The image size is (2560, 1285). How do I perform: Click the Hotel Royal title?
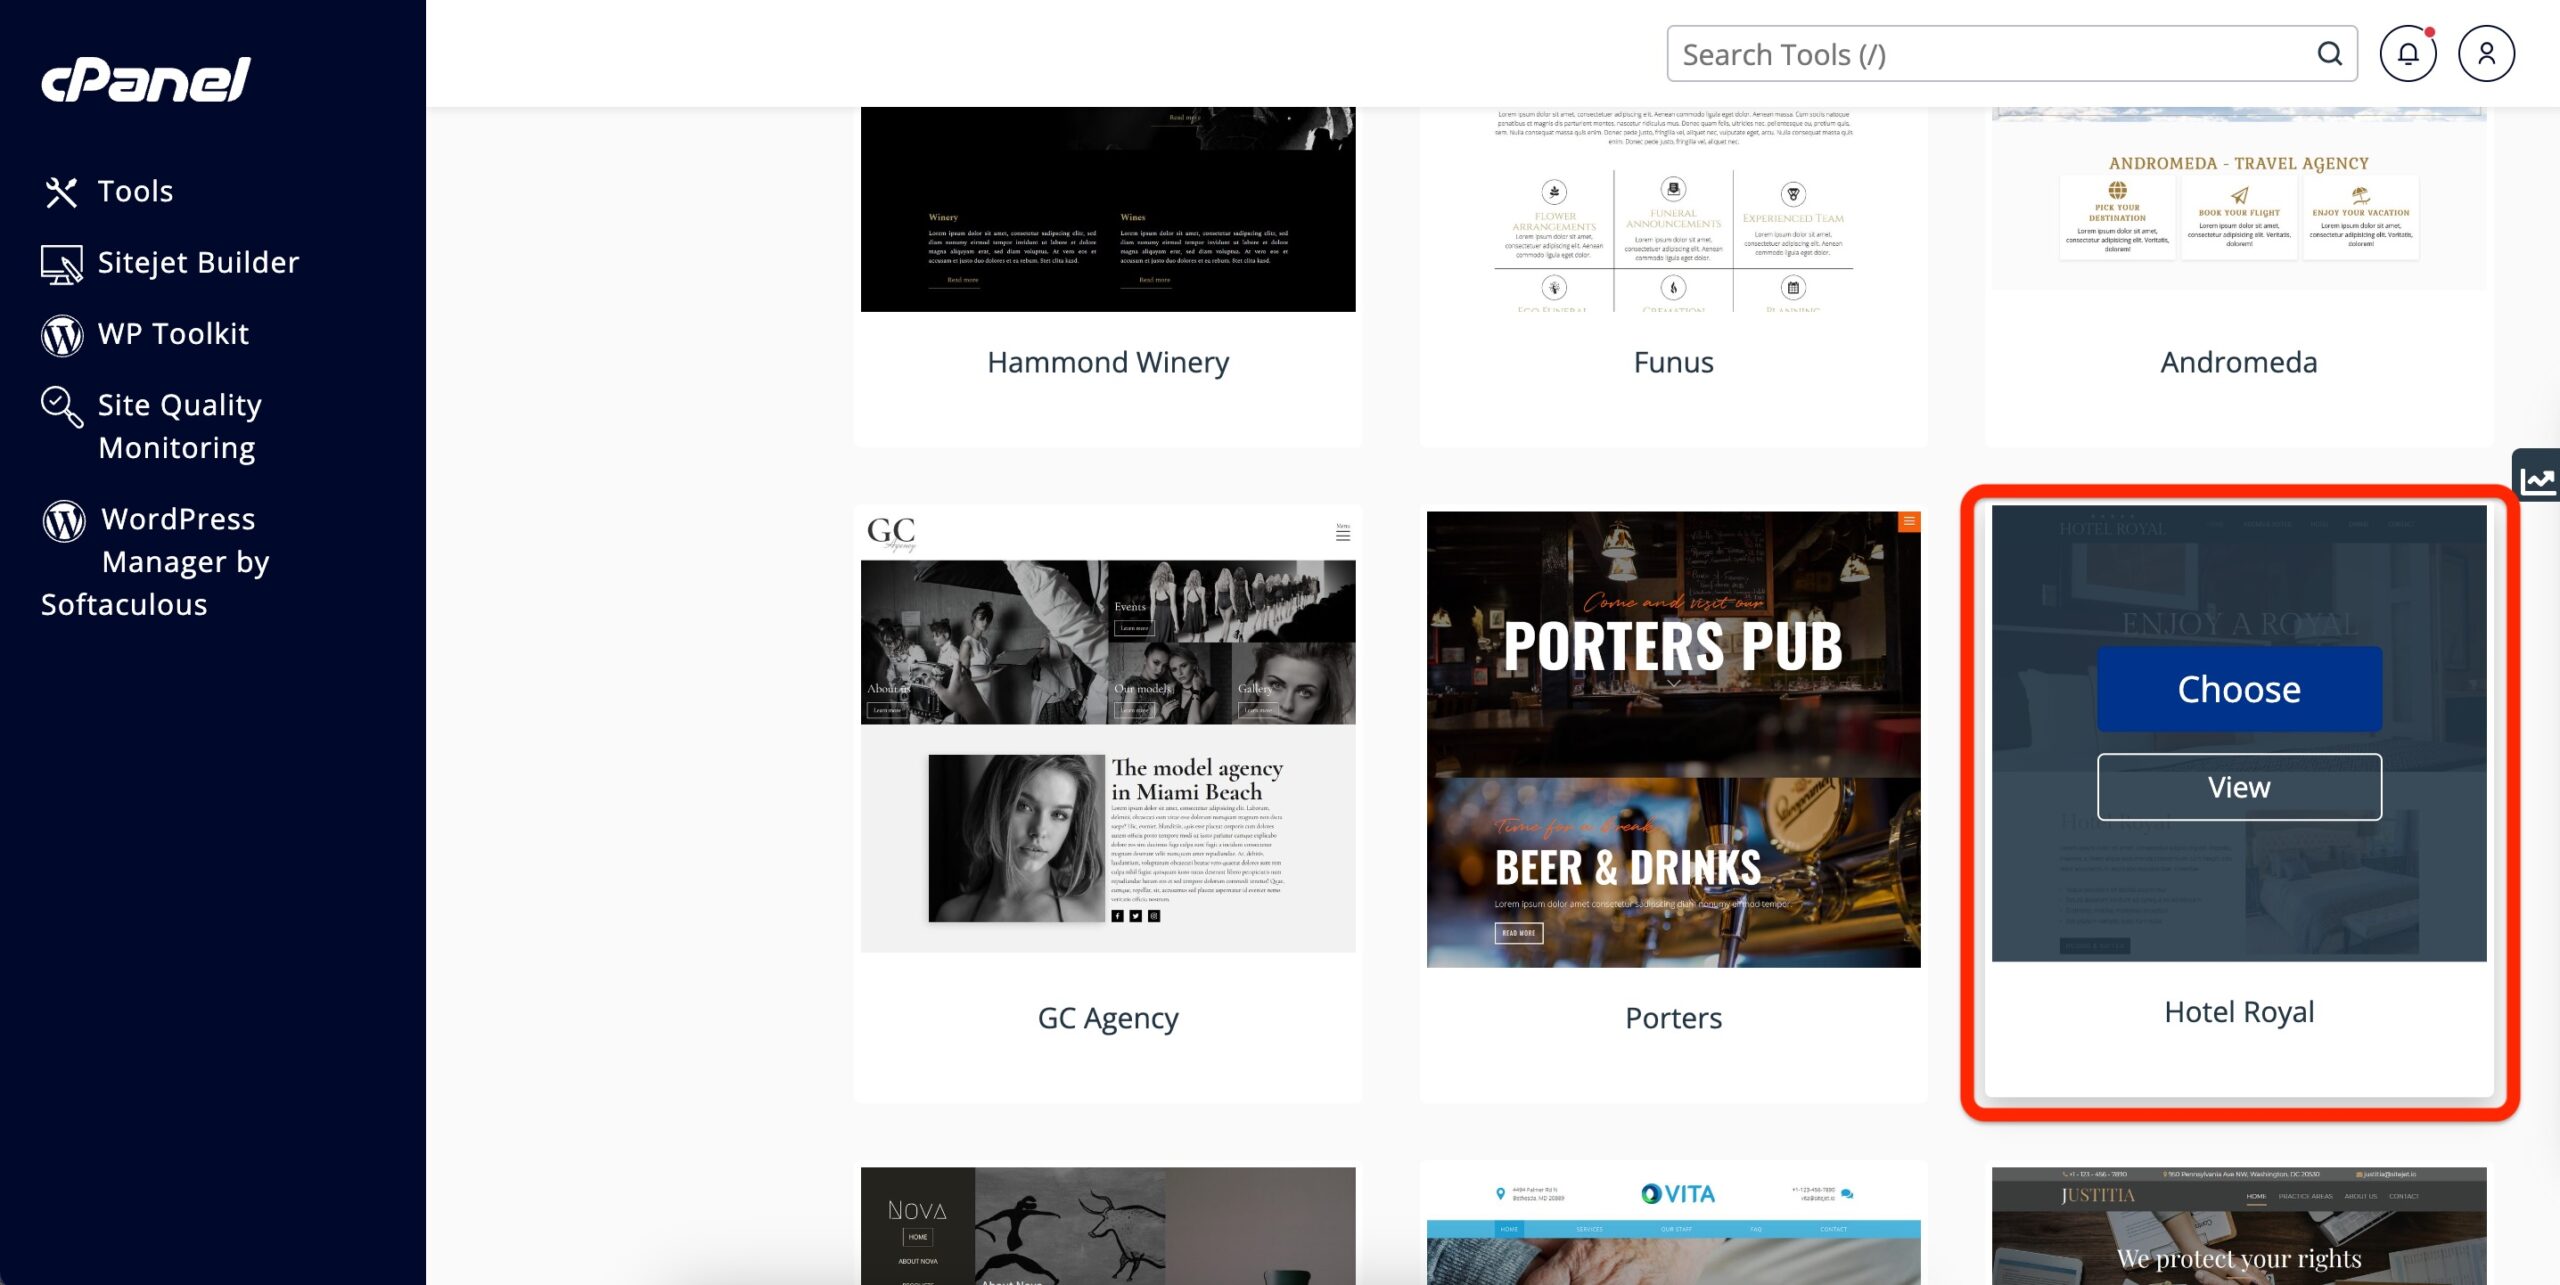(x=2239, y=1012)
